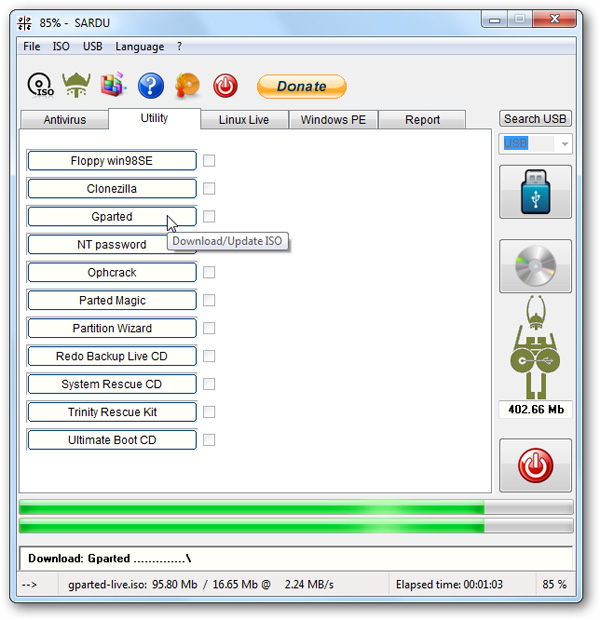
Task: Click the colorful archive books toolbar icon
Action: pyautogui.click(x=113, y=85)
